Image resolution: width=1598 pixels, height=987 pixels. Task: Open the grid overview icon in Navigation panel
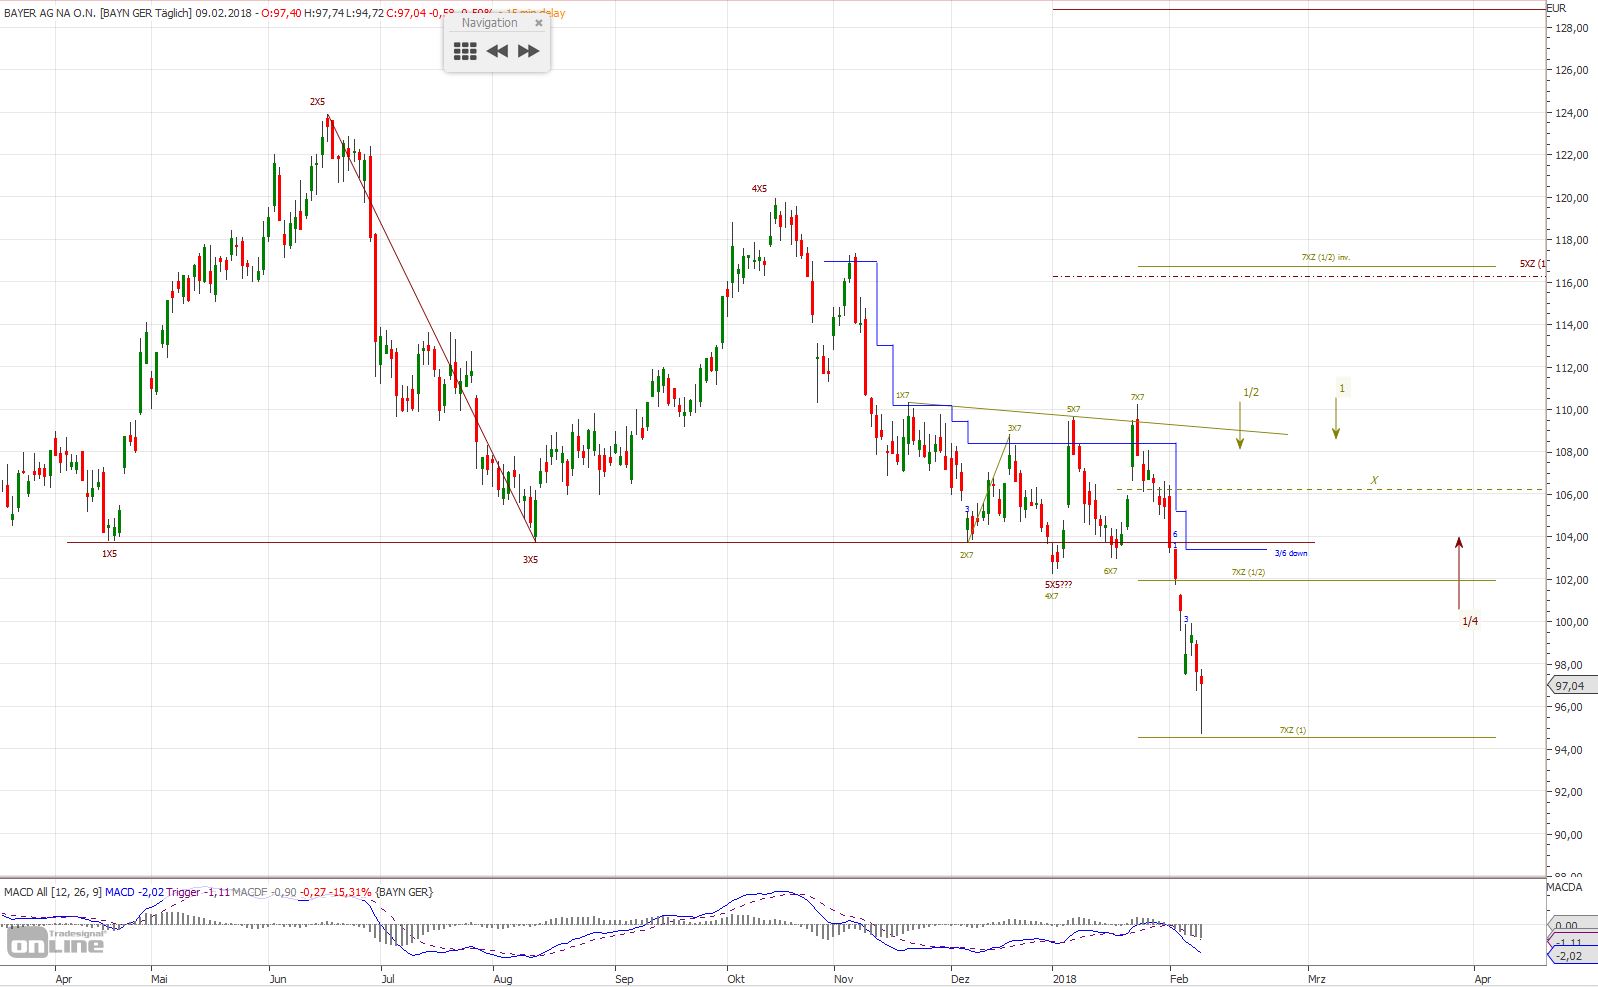tap(465, 51)
